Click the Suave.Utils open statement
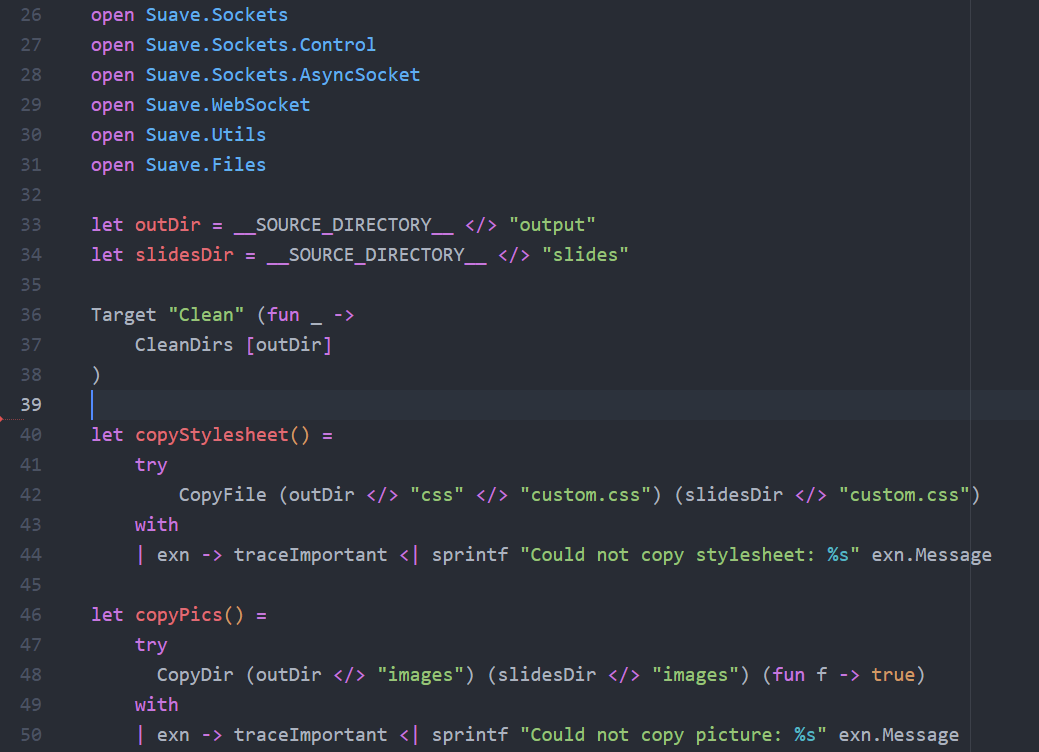This screenshot has width=1039, height=752. tap(205, 135)
